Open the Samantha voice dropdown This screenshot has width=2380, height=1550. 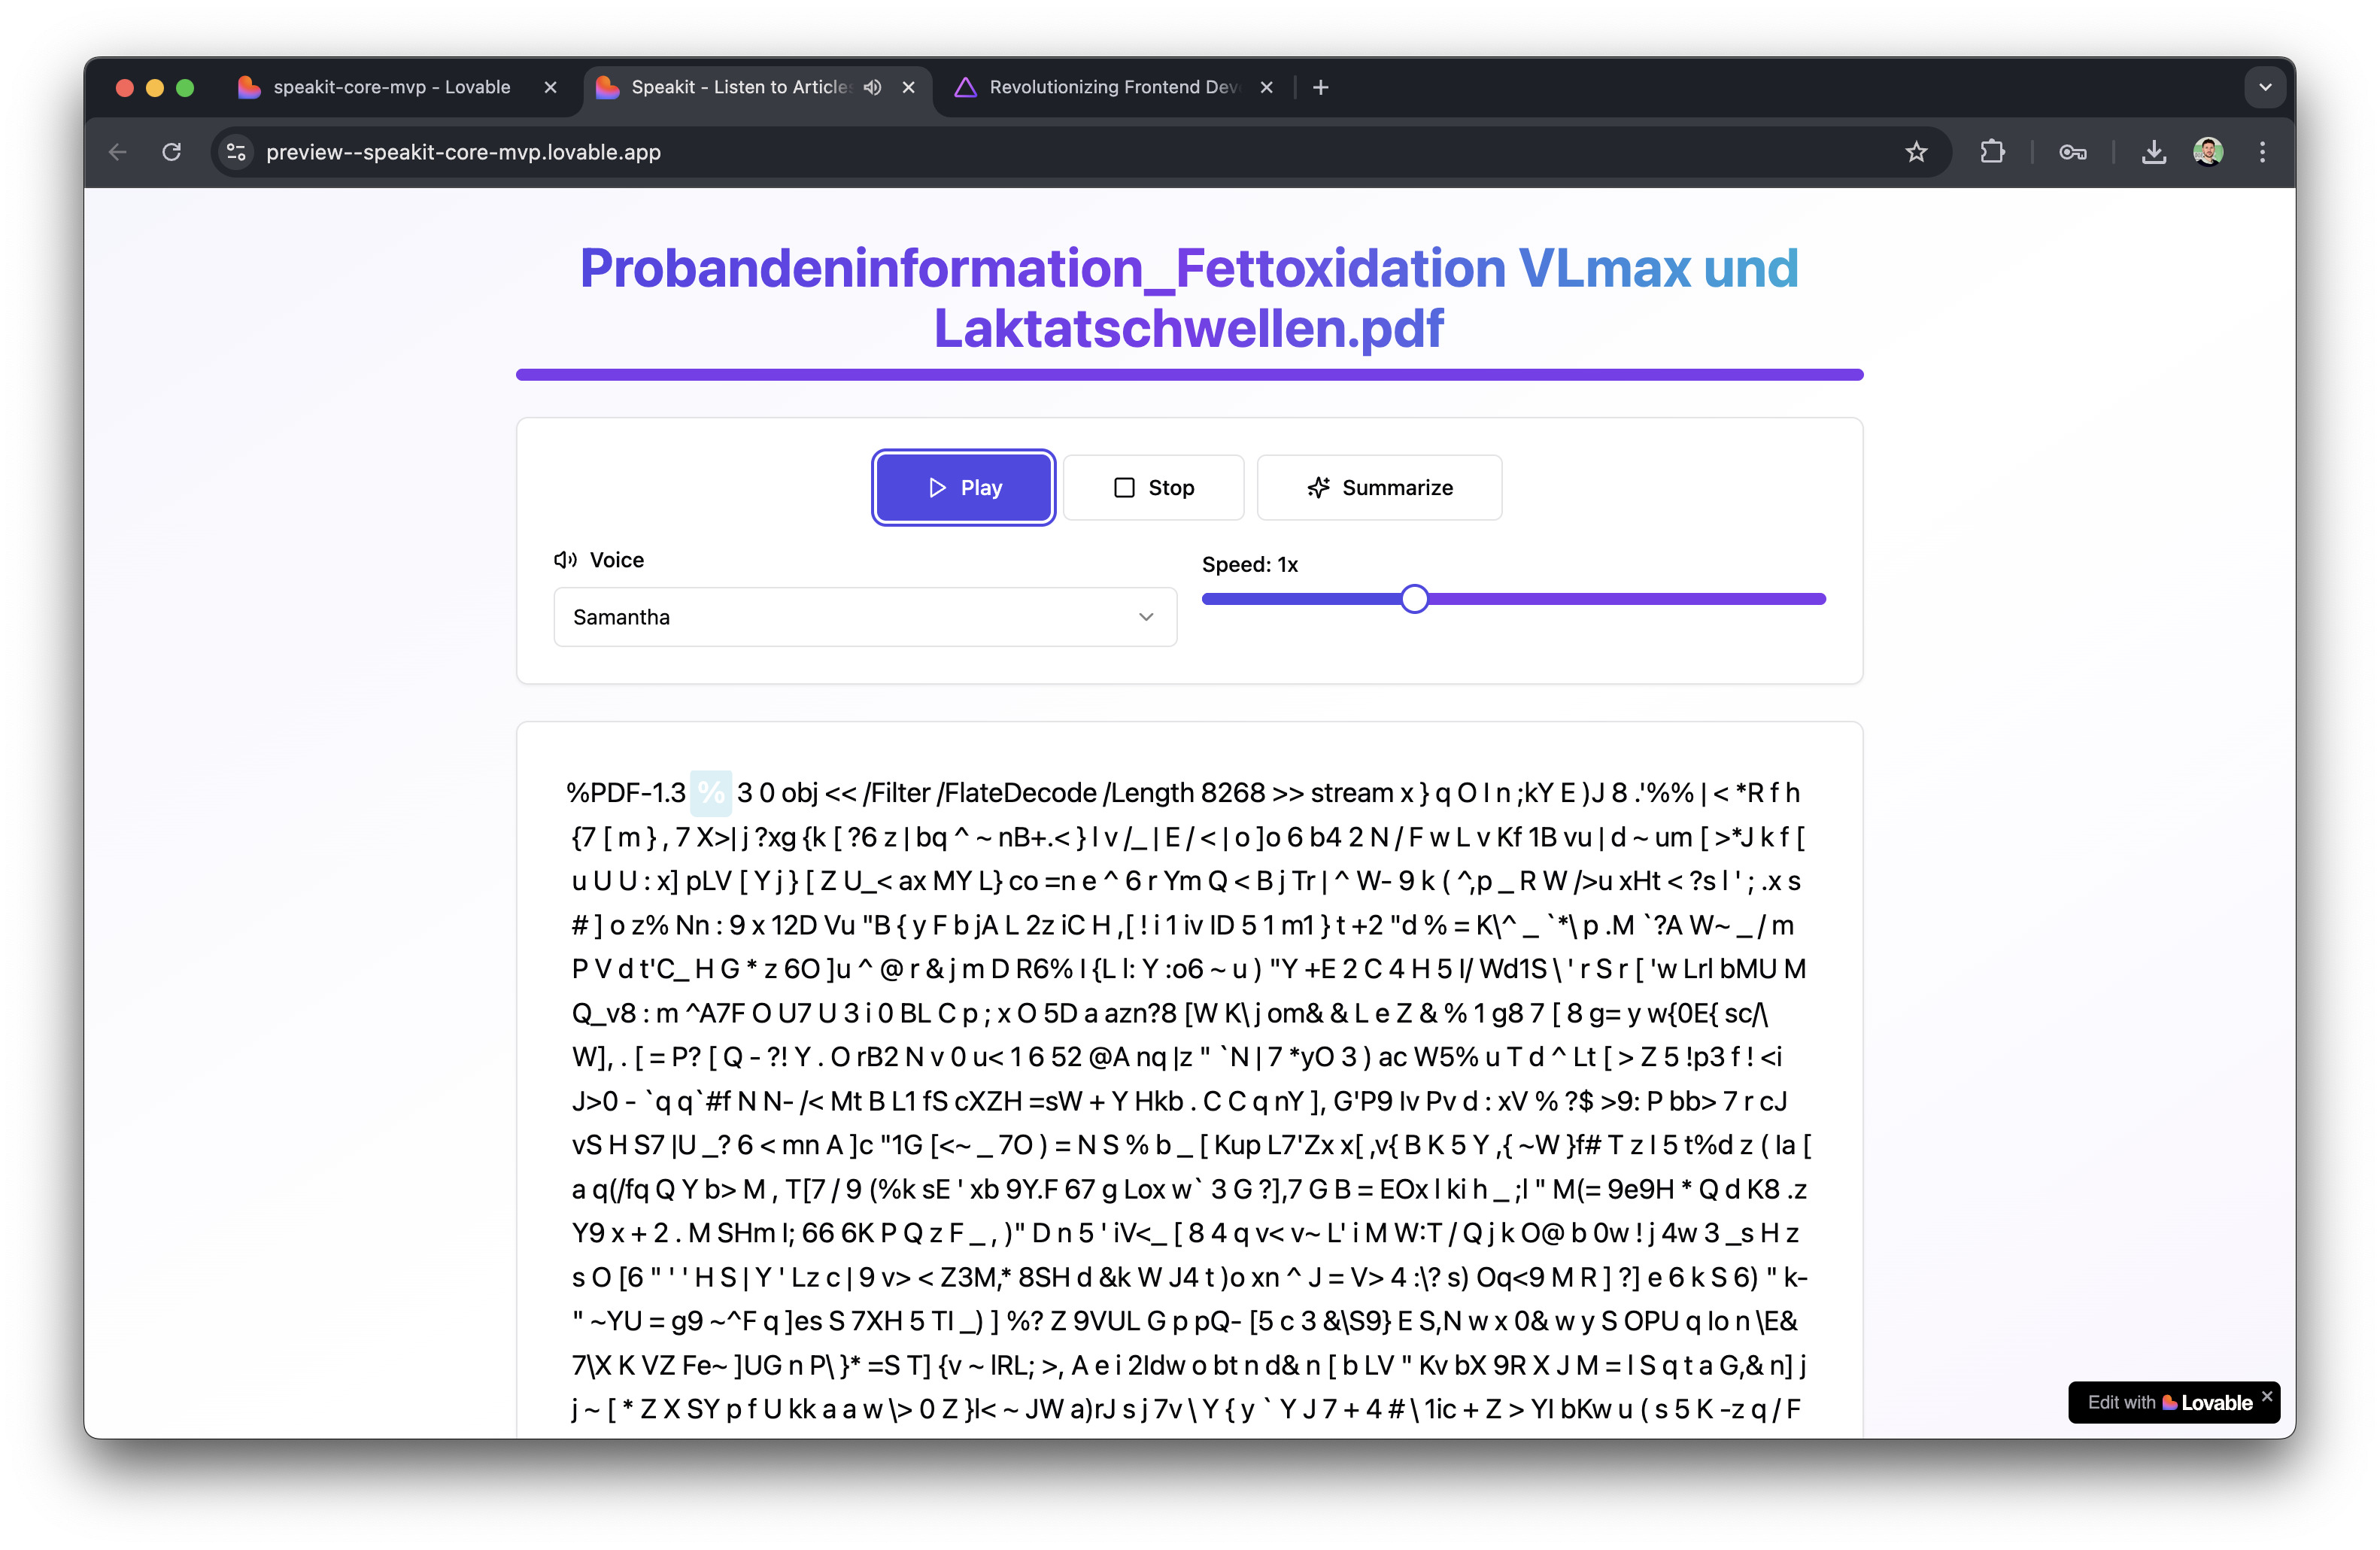click(x=864, y=617)
